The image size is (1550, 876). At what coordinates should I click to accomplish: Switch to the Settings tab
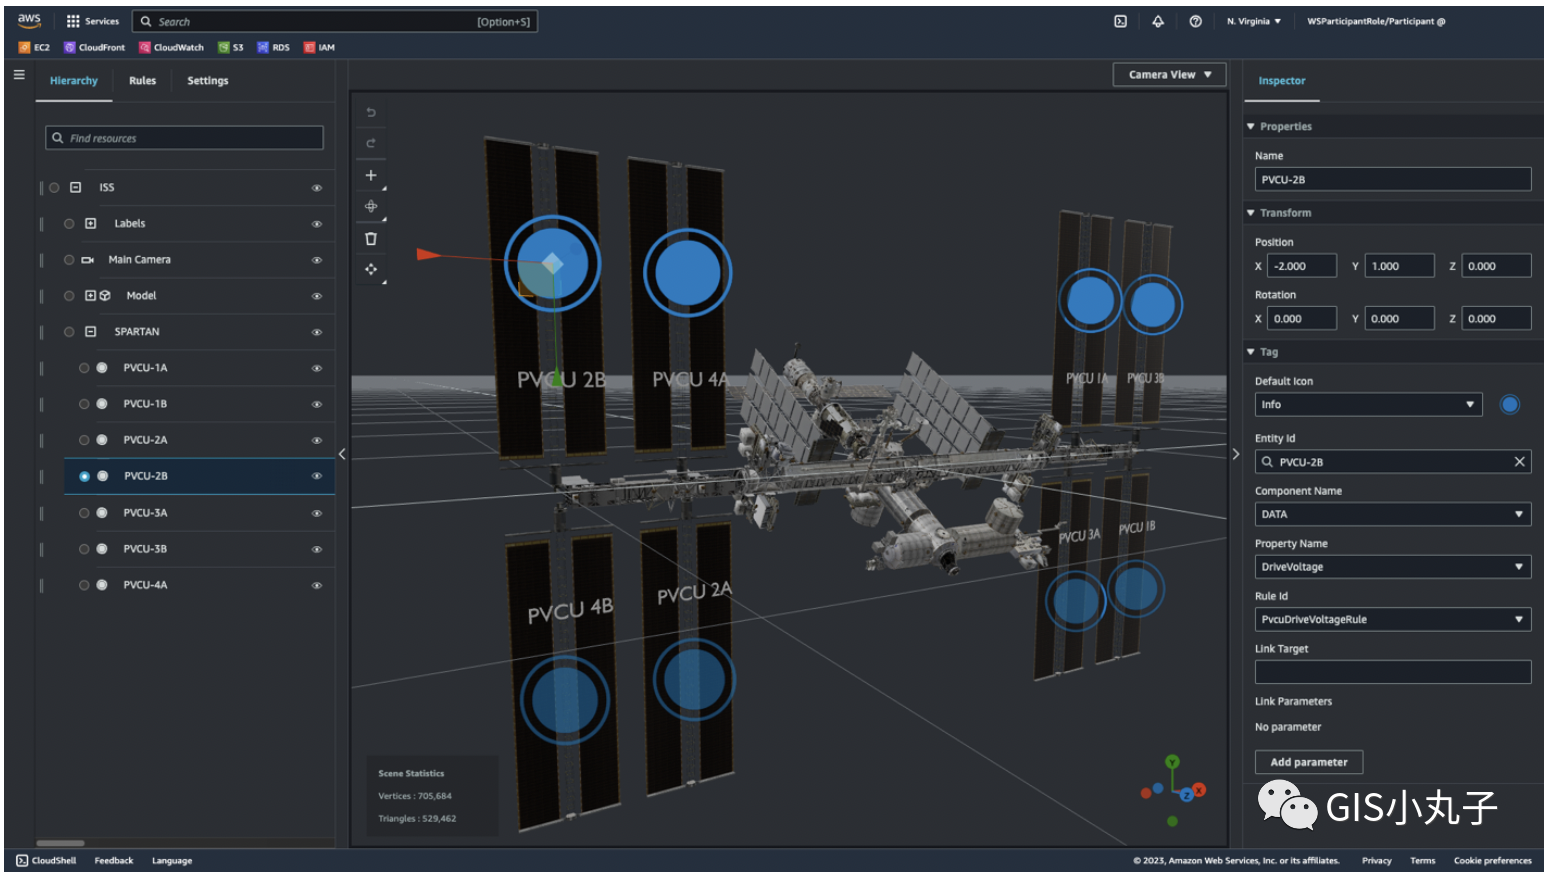(208, 81)
